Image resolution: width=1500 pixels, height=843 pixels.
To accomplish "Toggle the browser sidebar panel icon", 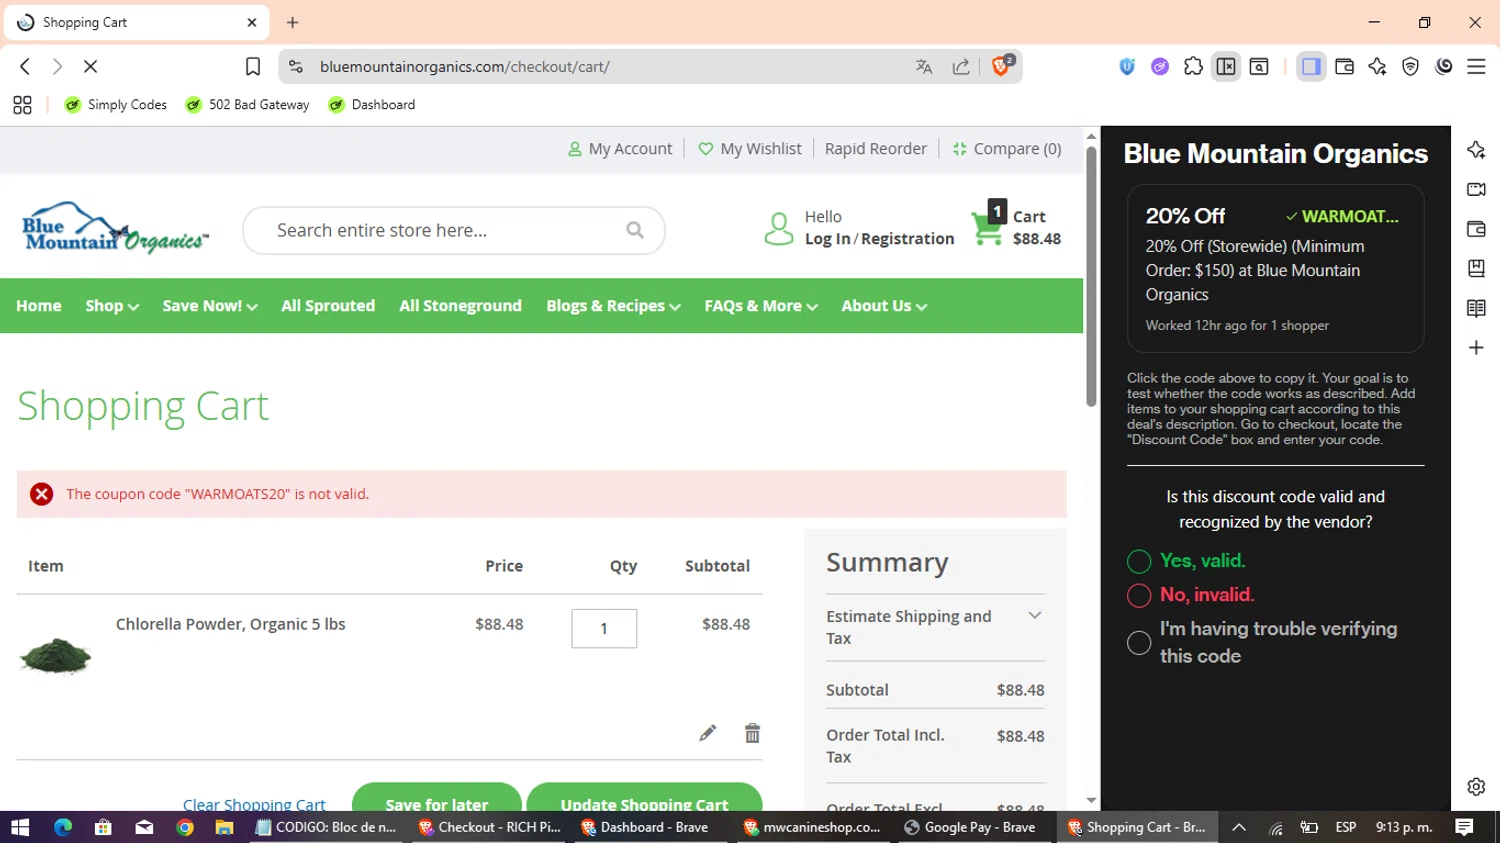I will pyautogui.click(x=1311, y=67).
